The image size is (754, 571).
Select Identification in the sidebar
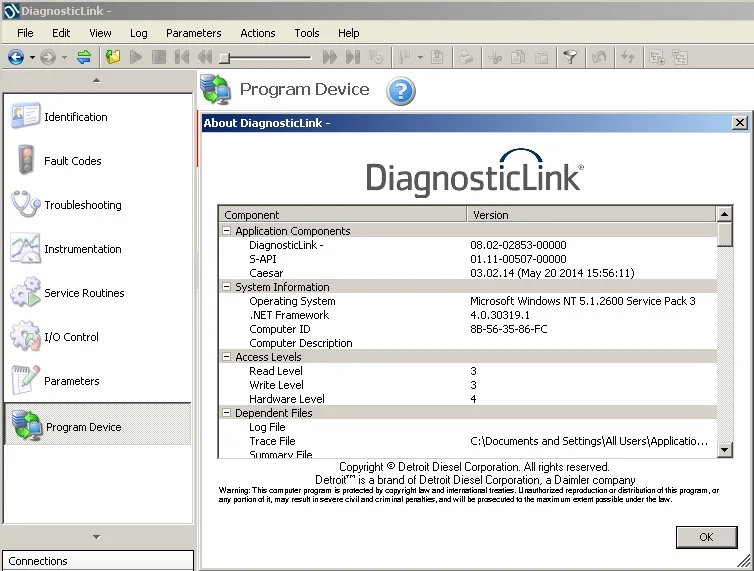(x=98, y=117)
